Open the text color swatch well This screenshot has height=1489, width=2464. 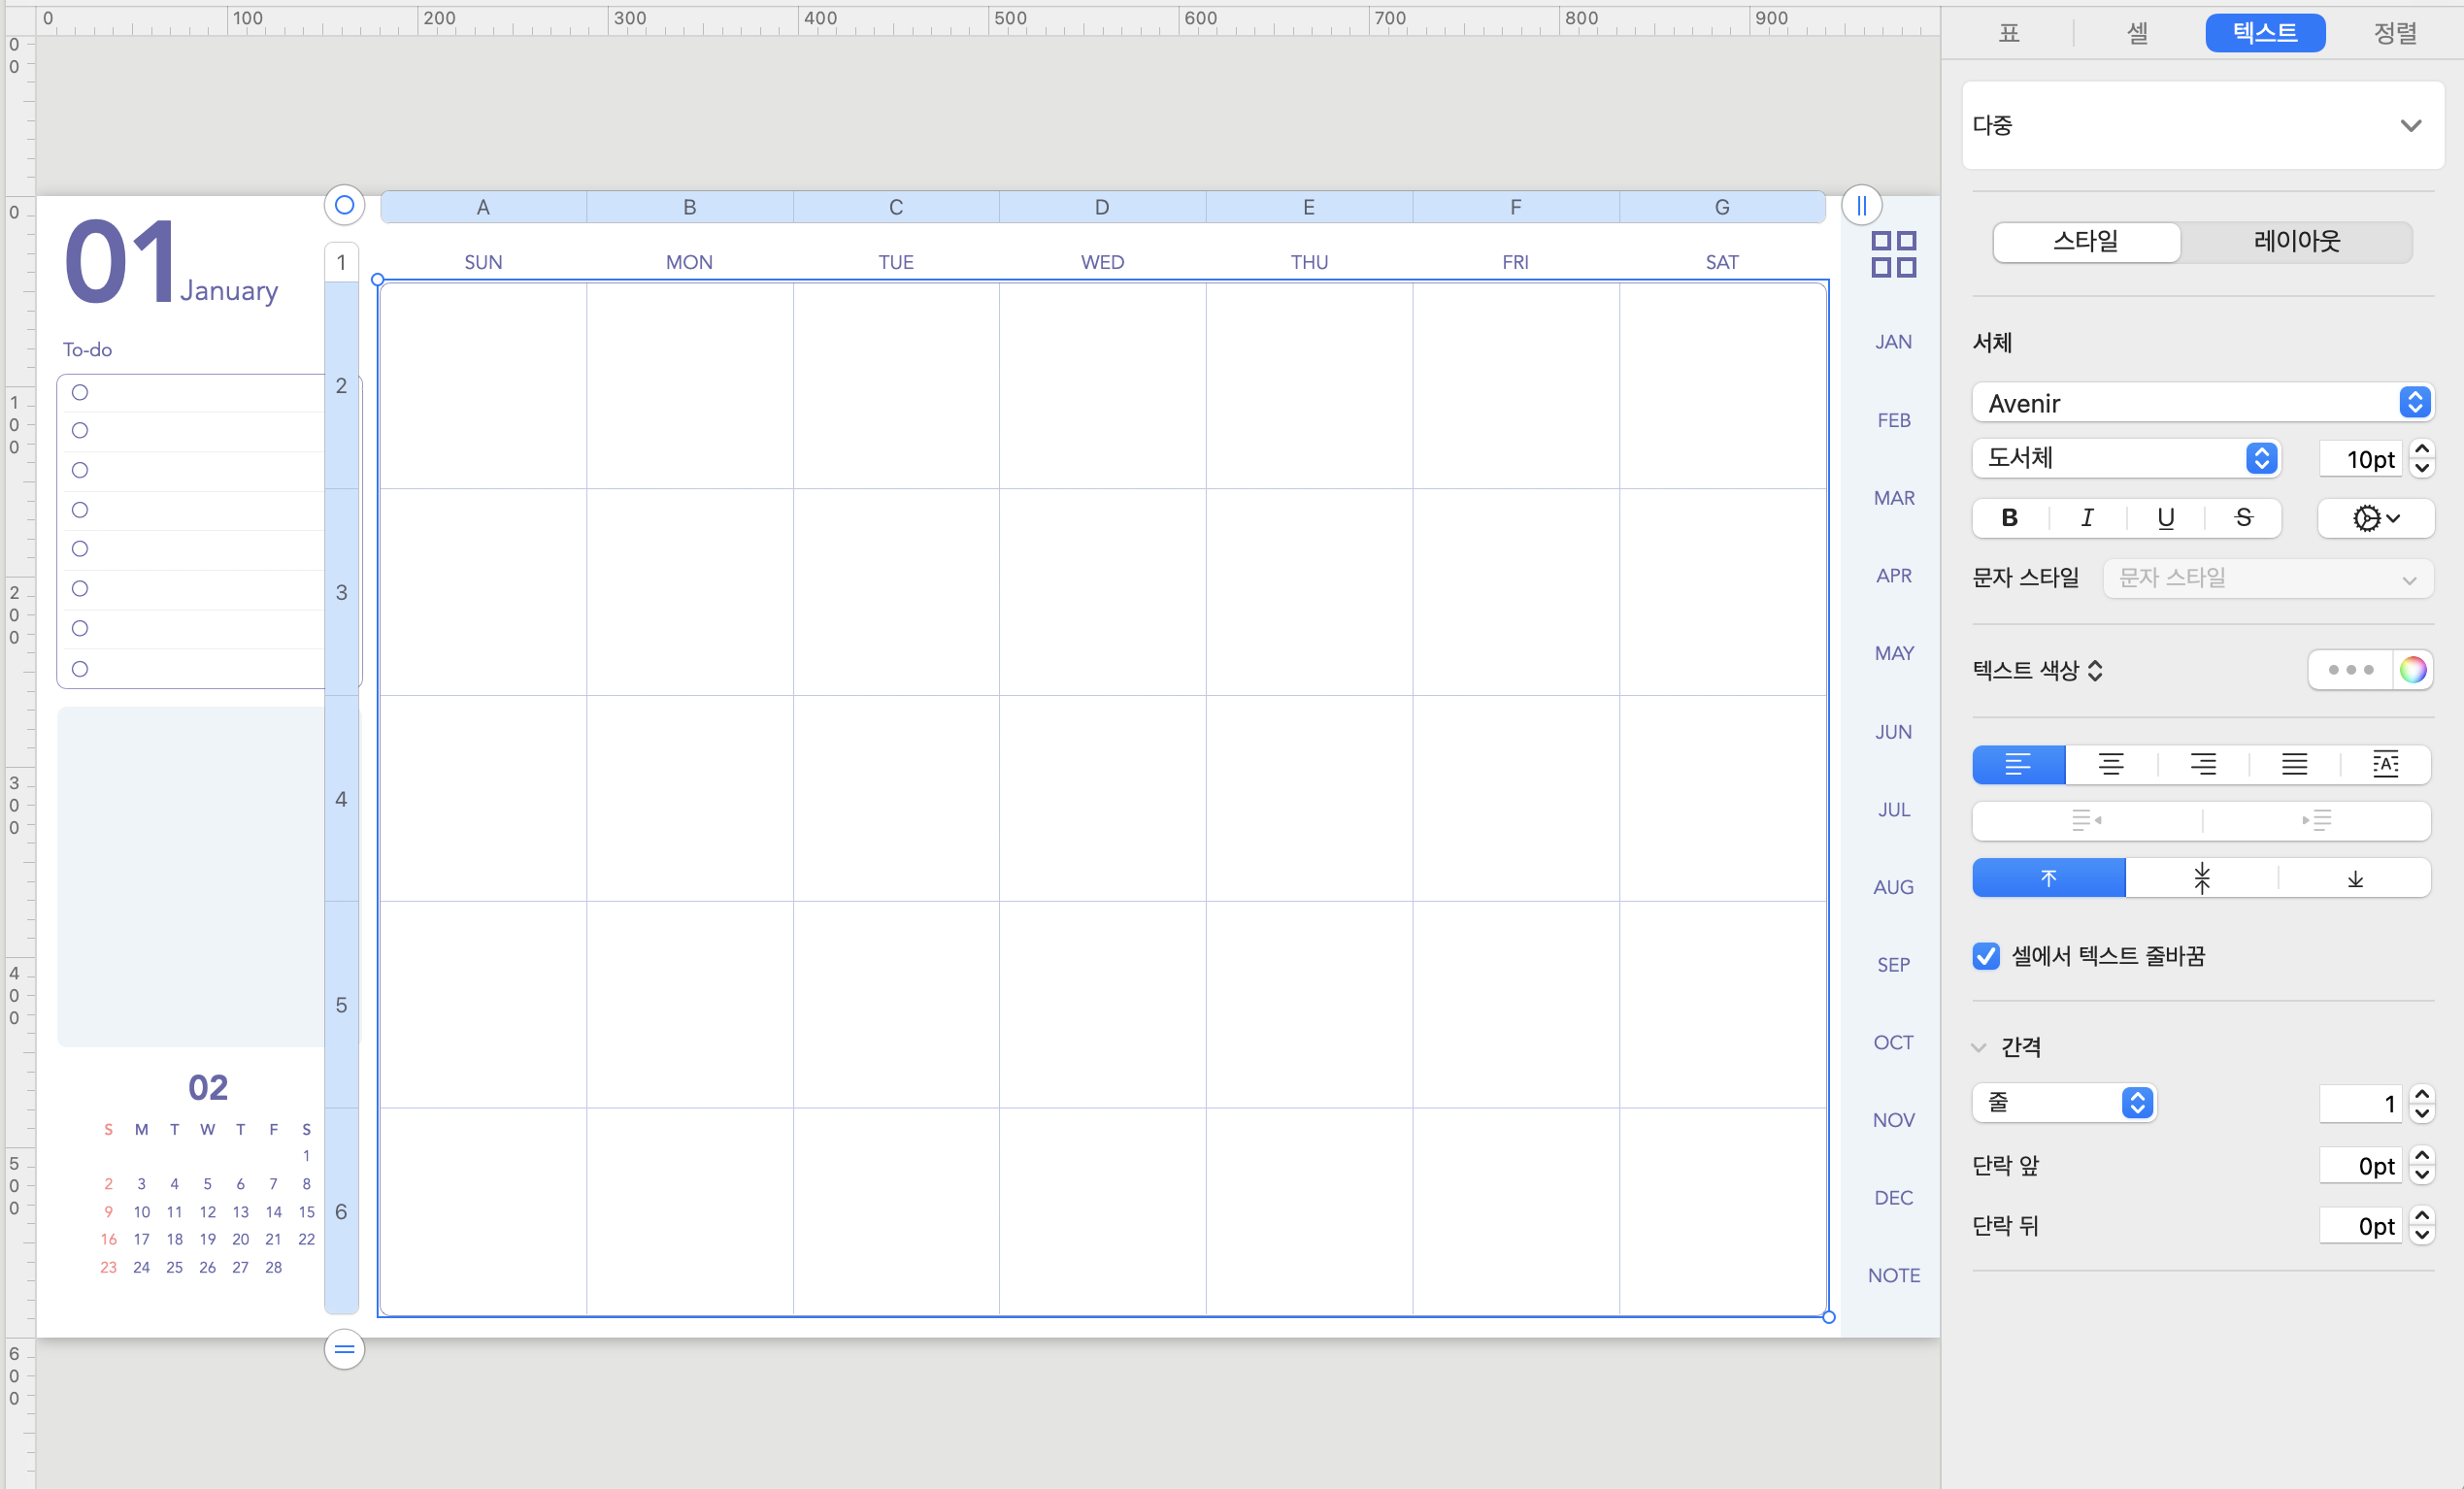tap(2350, 670)
